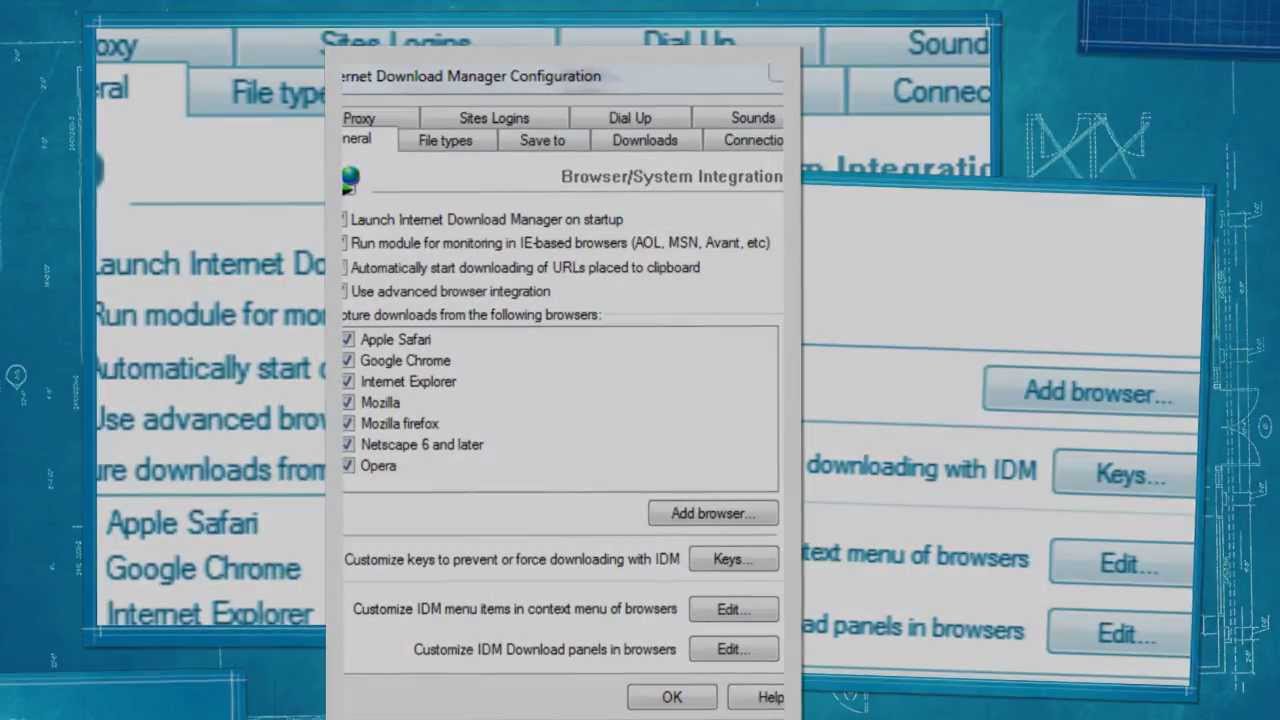1280x720 pixels.
Task: Uncheck Apple Safari in the center dialog's browser list
Action: pos(348,339)
